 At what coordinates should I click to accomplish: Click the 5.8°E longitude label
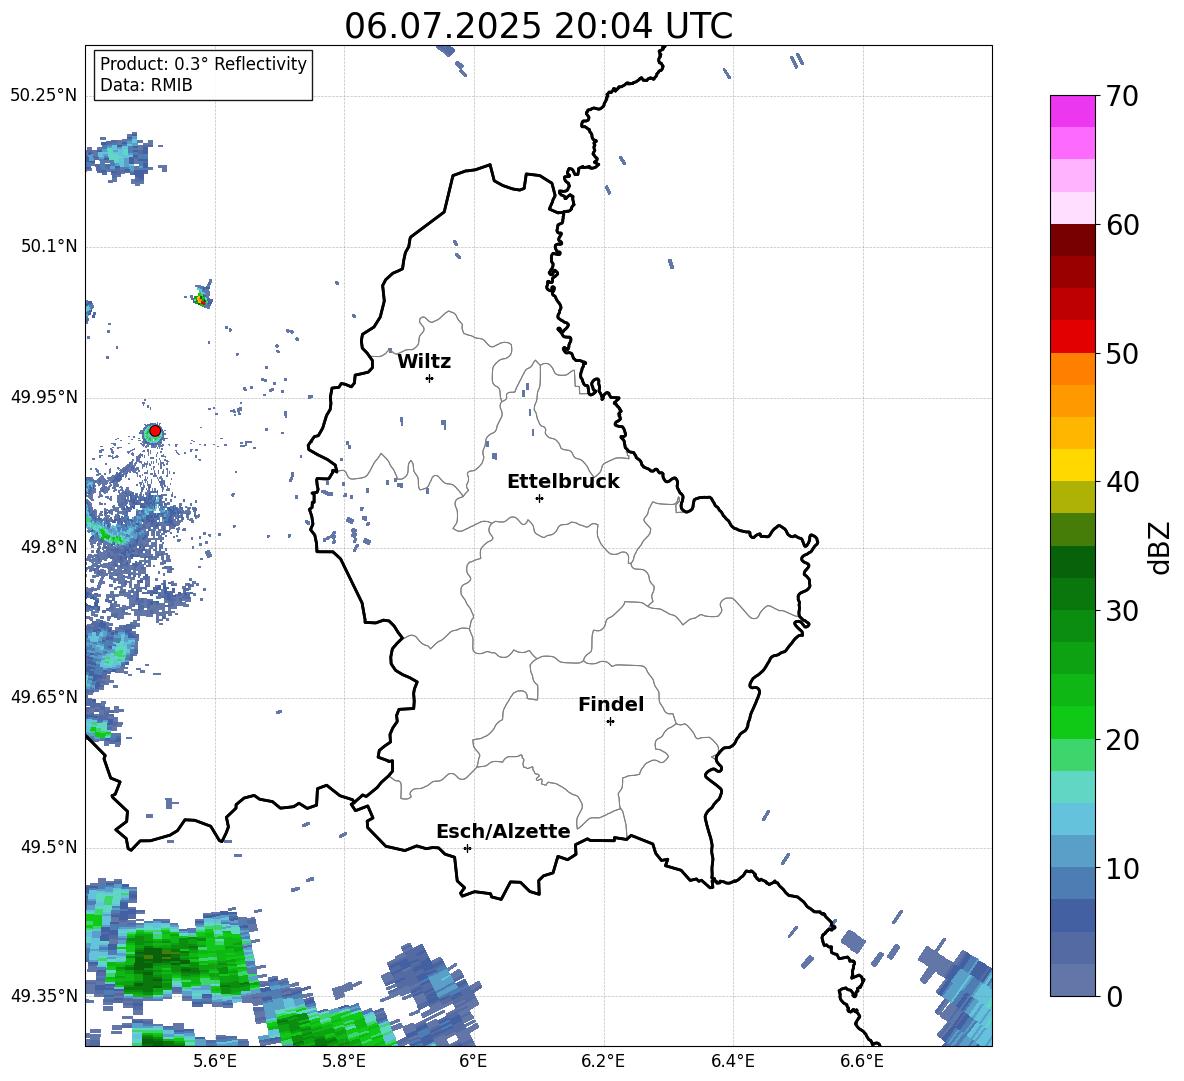point(344,1061)
